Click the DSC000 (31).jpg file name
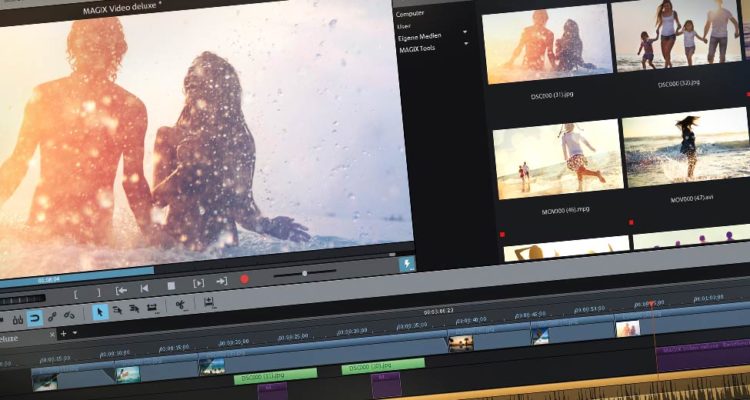The image size is (750, 400). (552, 95)
